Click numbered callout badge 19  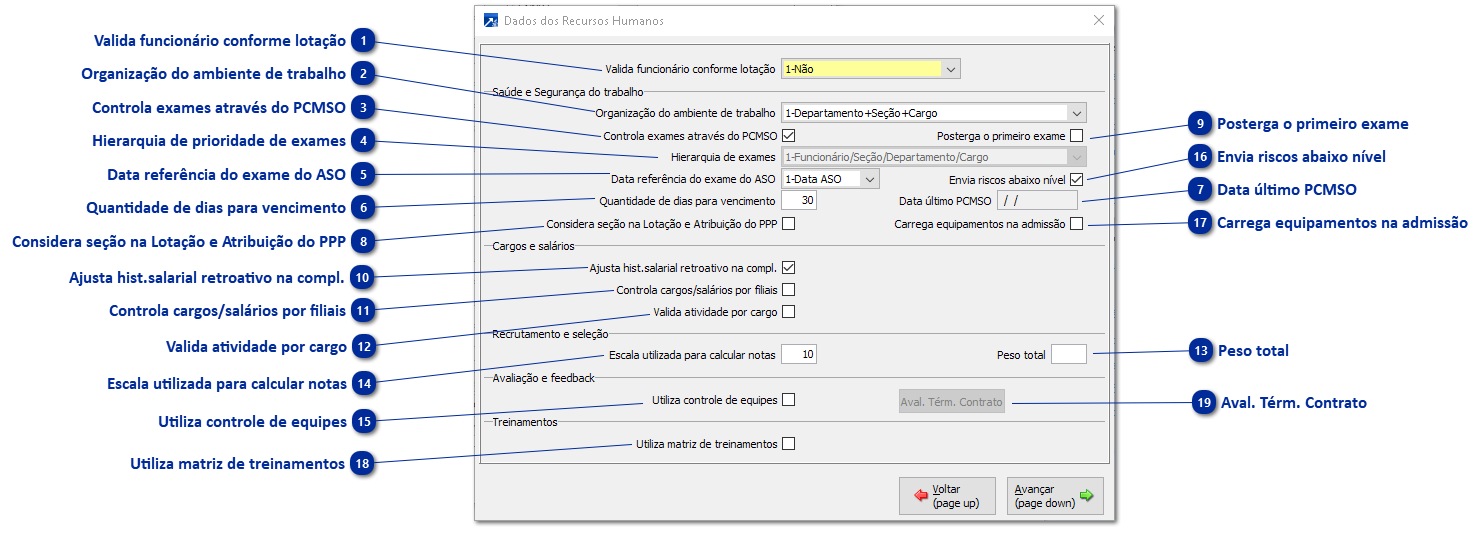1202,403
